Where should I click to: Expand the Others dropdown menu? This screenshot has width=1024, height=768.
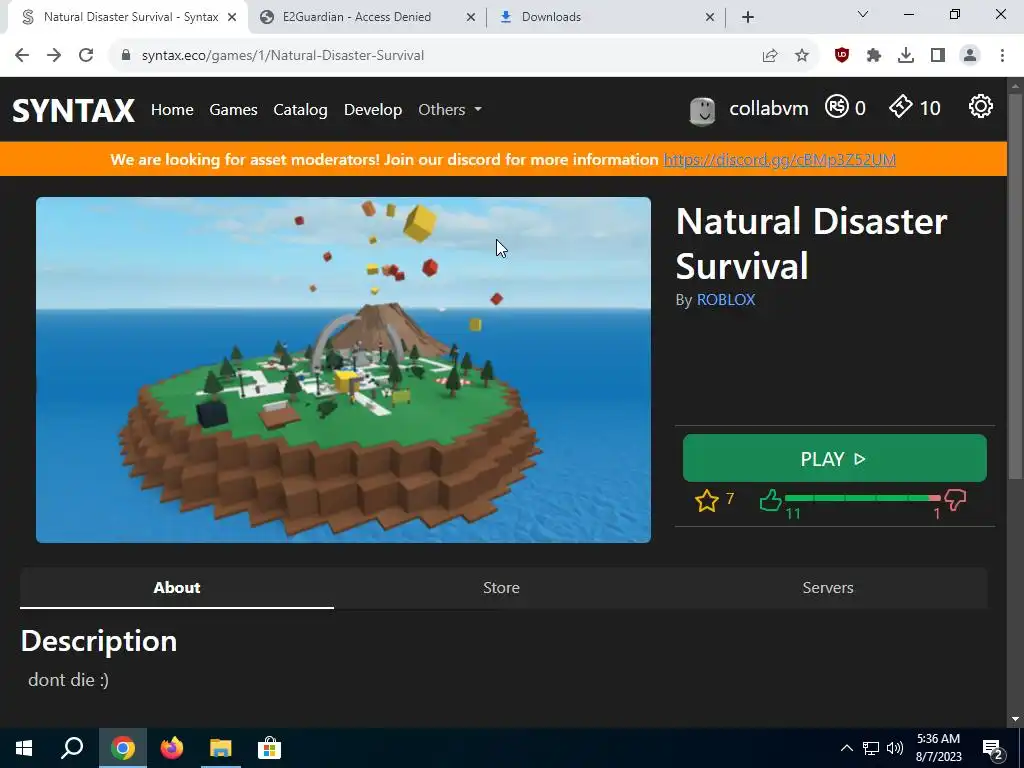pos(450,110)
